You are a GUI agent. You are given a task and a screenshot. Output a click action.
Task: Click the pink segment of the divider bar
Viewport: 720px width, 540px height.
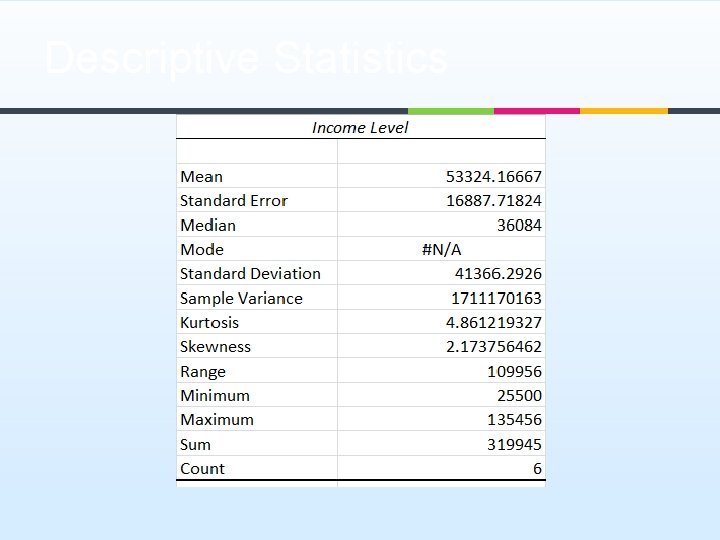[x=537, y=110]
